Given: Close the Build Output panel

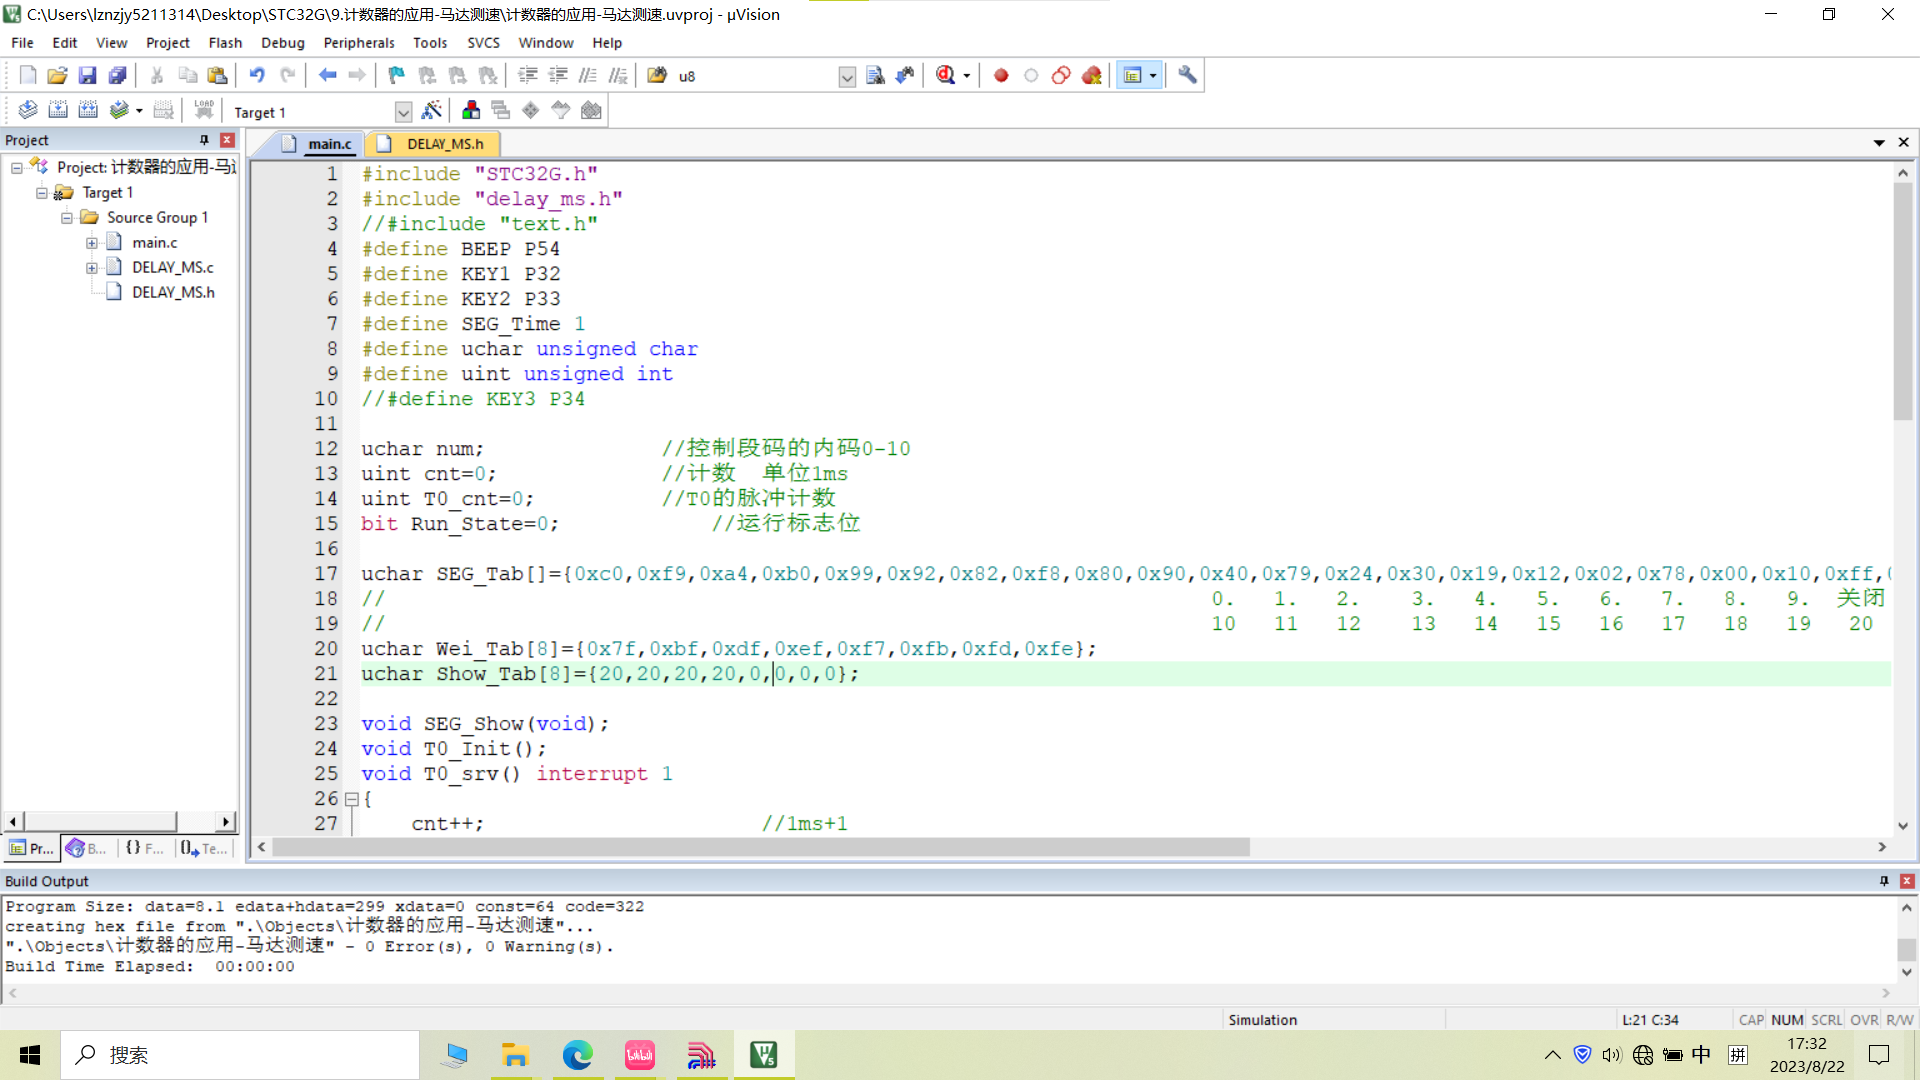Looking at the screenshot, I should (1907, 881).
